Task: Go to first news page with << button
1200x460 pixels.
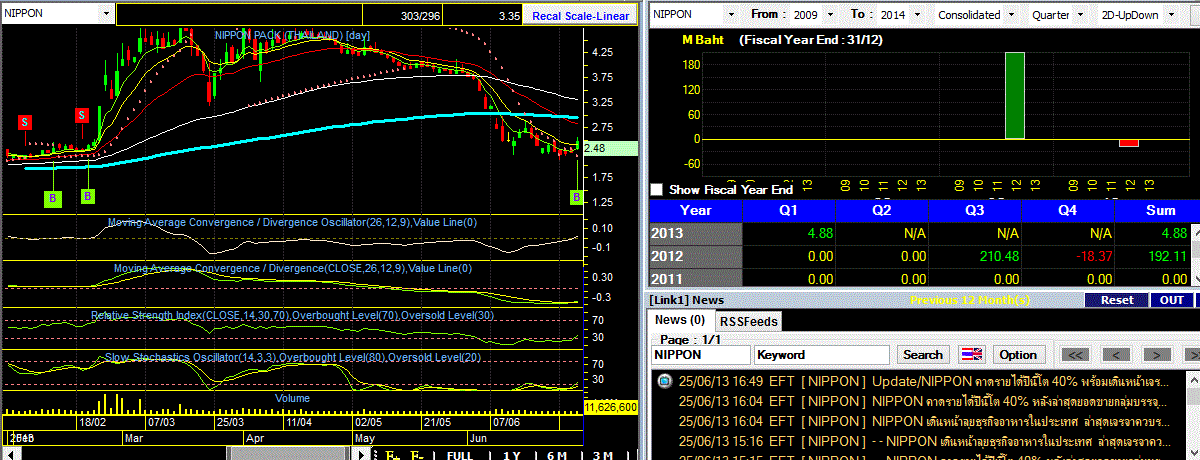Action: 1076,354
